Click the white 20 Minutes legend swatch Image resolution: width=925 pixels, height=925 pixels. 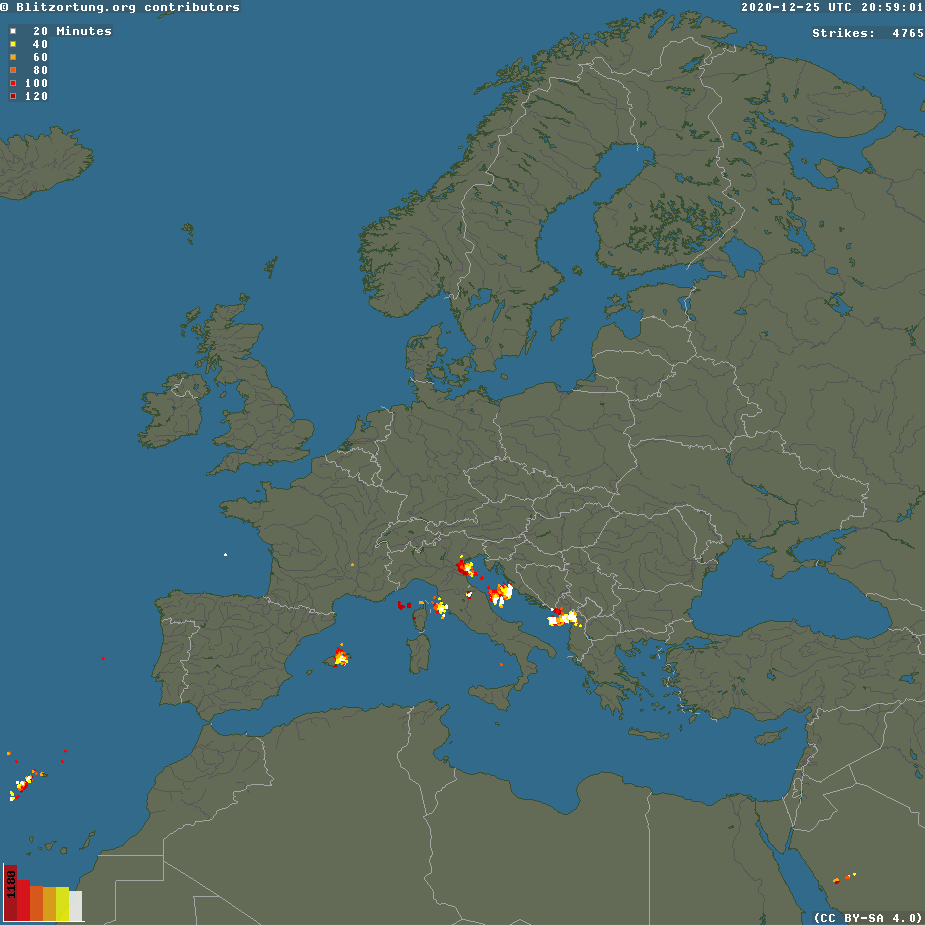click(x=13, y=31)
